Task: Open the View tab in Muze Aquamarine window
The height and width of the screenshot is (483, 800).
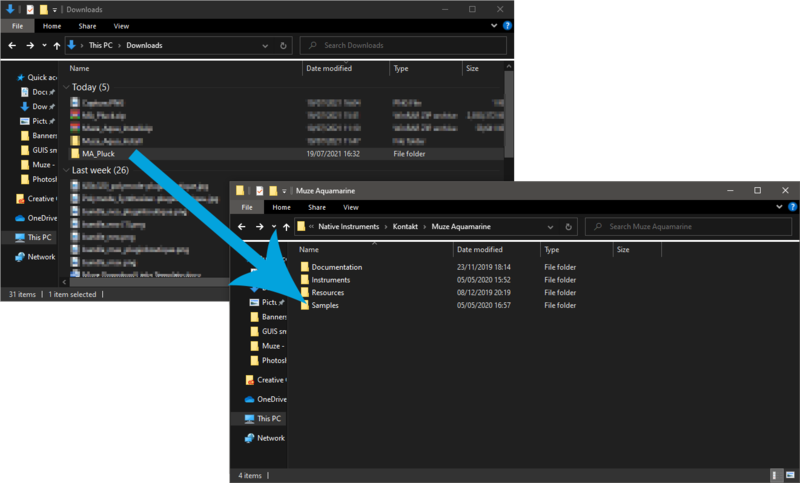Action: (351, 207)
